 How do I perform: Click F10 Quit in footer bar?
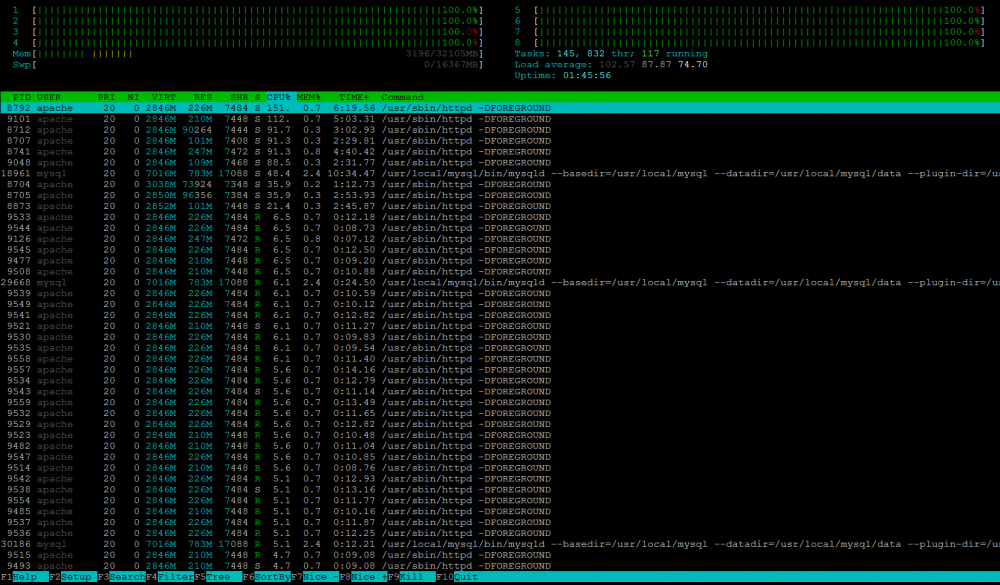coord(457,577)
